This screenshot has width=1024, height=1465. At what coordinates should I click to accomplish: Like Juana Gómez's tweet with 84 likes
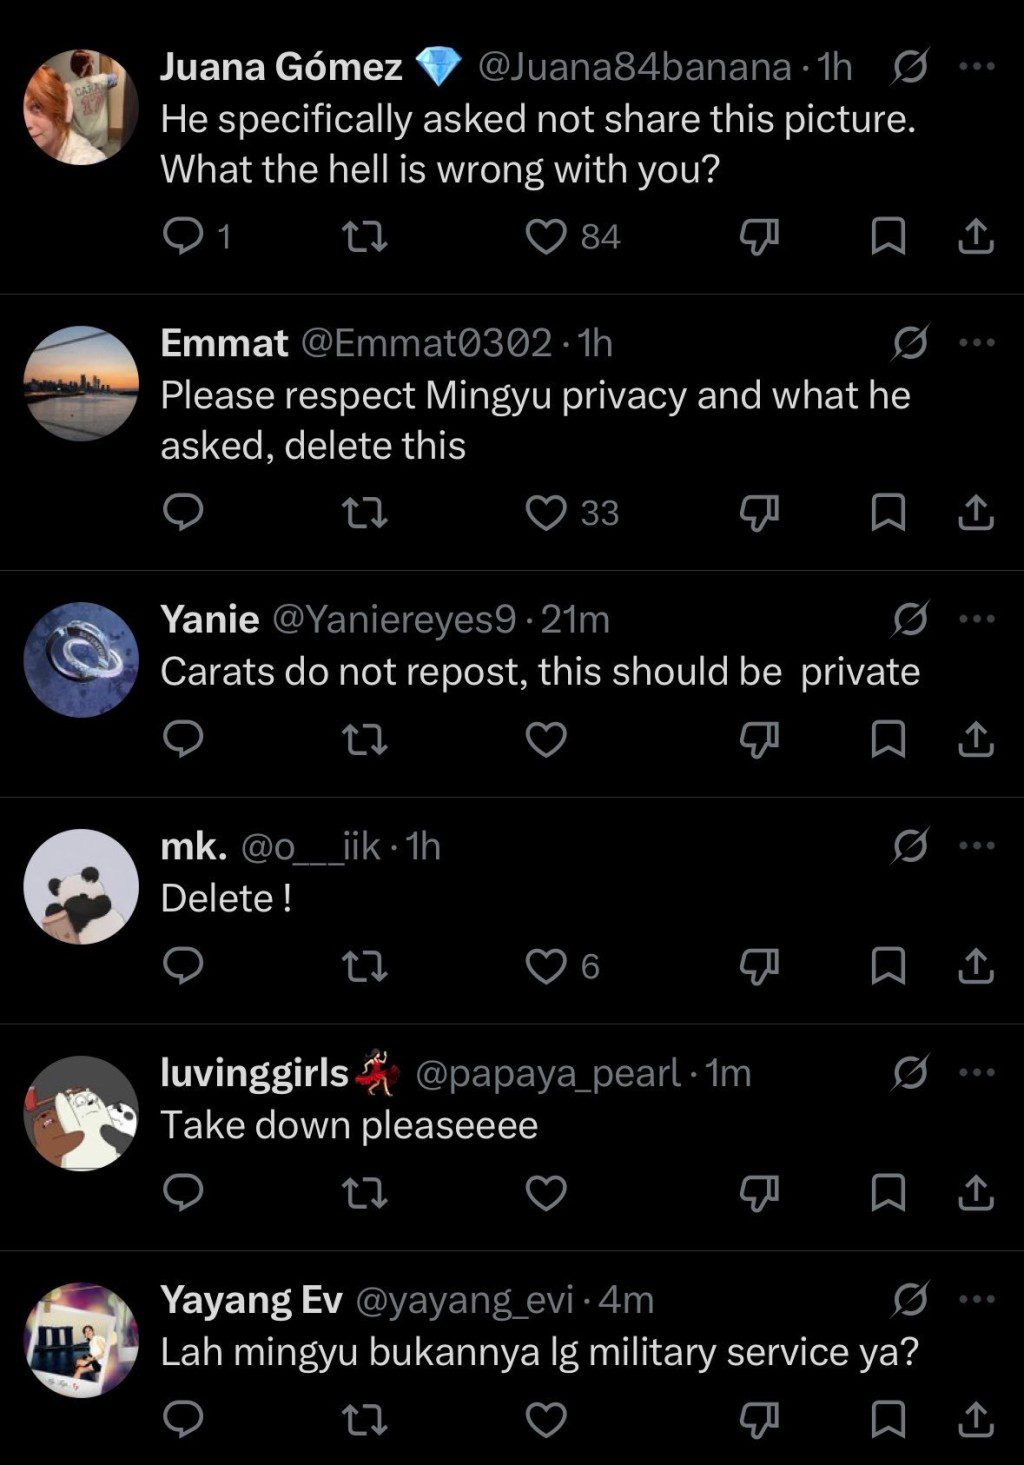[x=546, y=237]
